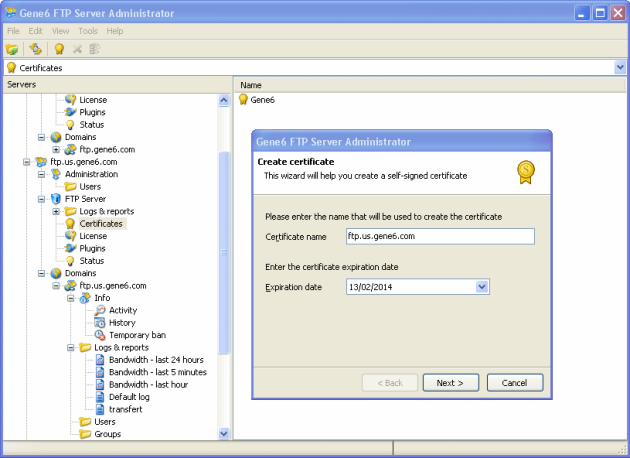The height and width of the screenshot is (458, 630).
Task: Select Certificates node under ftp.us.gene6.com
Action: click(101, 224)
